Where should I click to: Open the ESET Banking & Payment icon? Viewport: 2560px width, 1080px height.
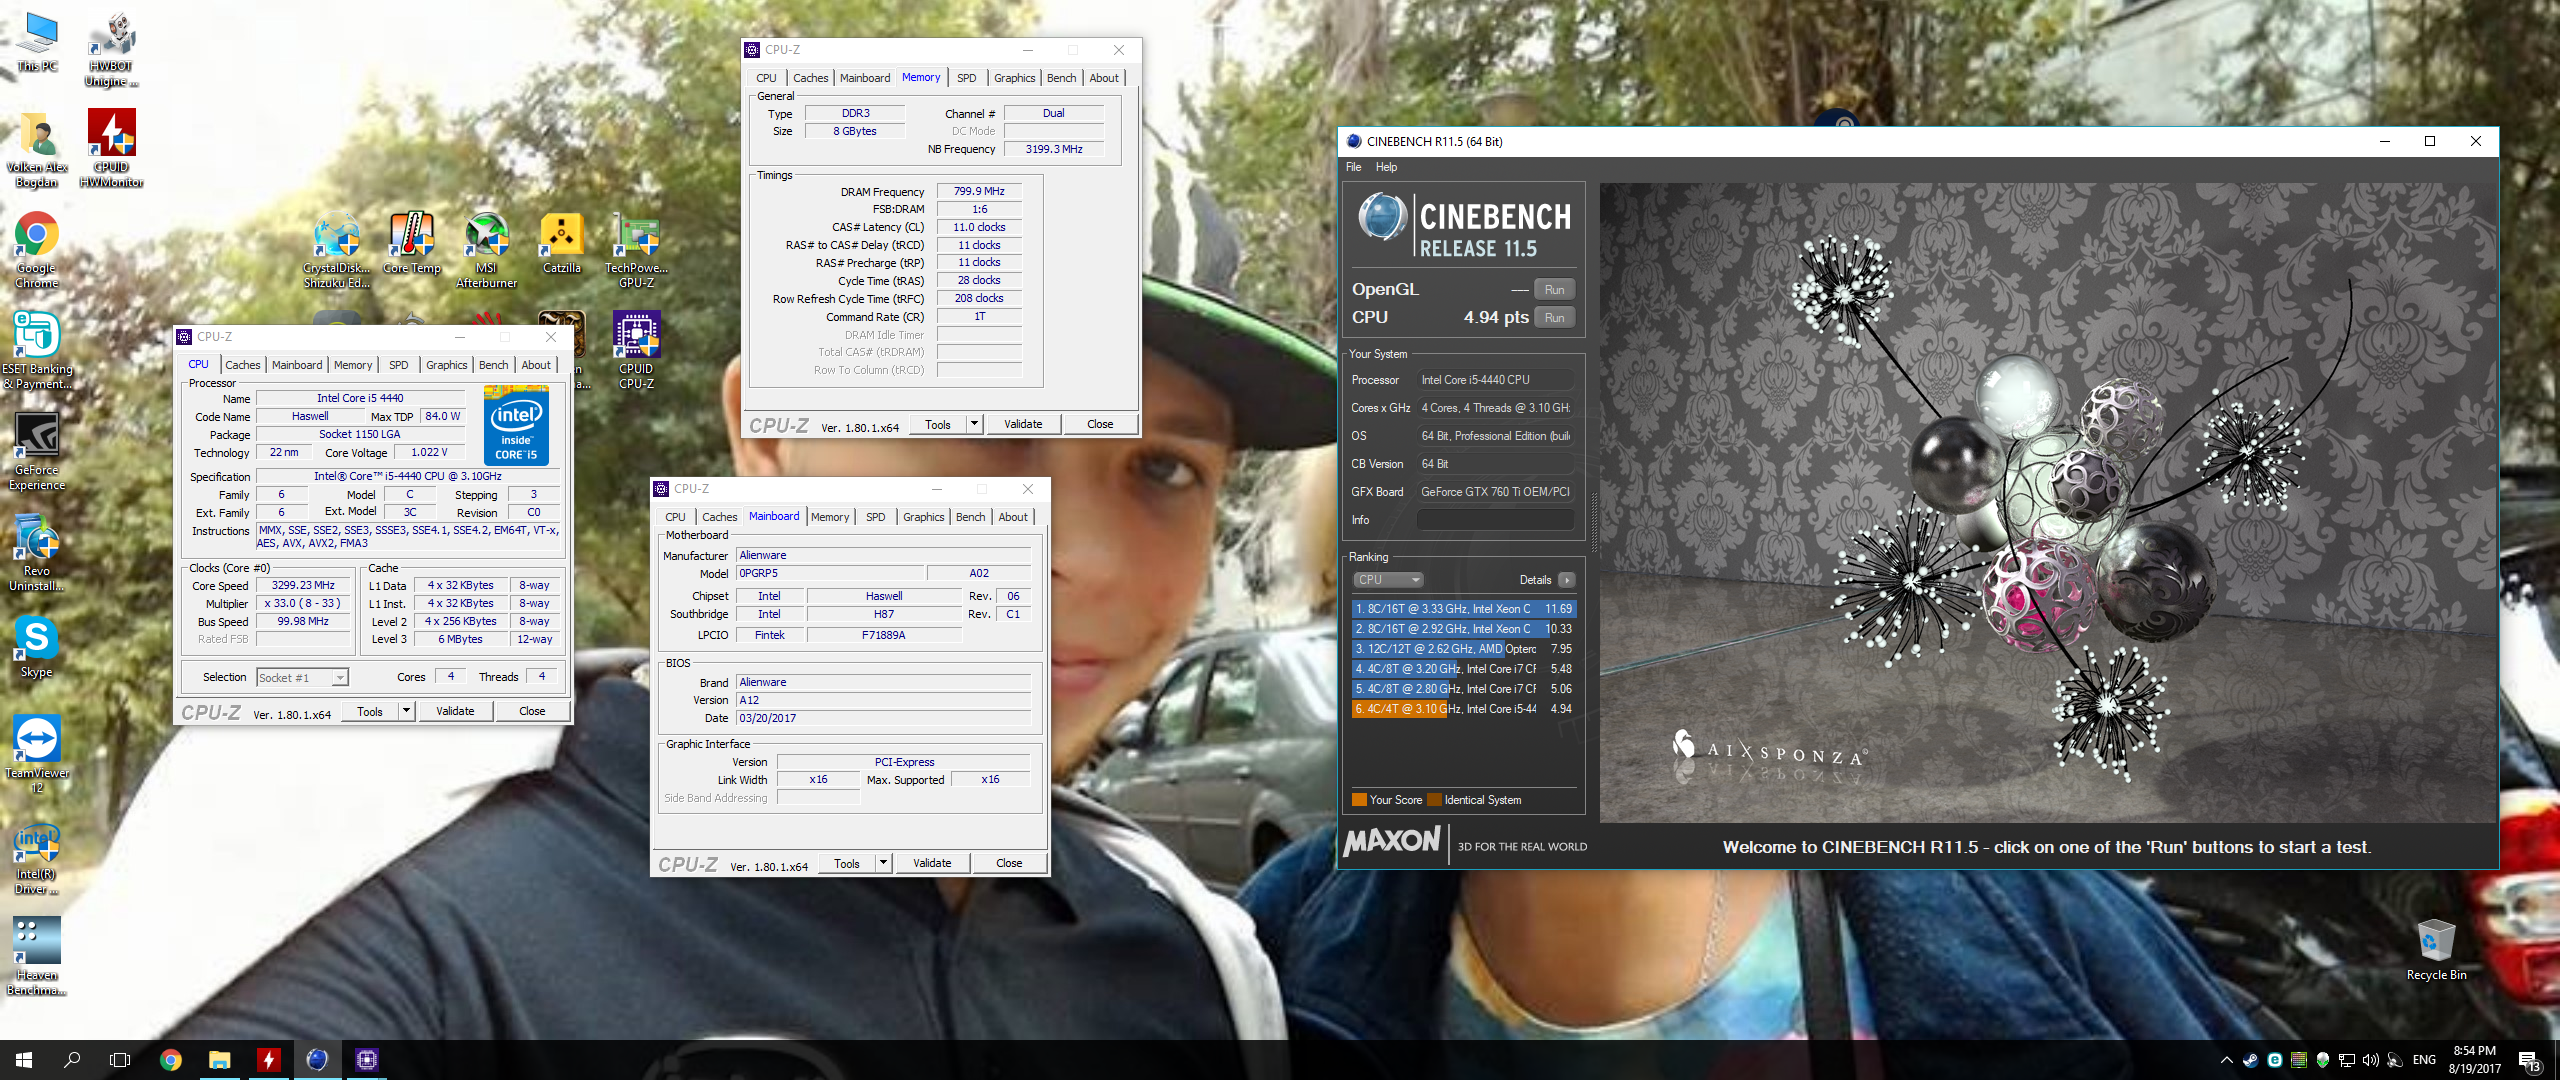pyautogui.click(x=37, y=351)
